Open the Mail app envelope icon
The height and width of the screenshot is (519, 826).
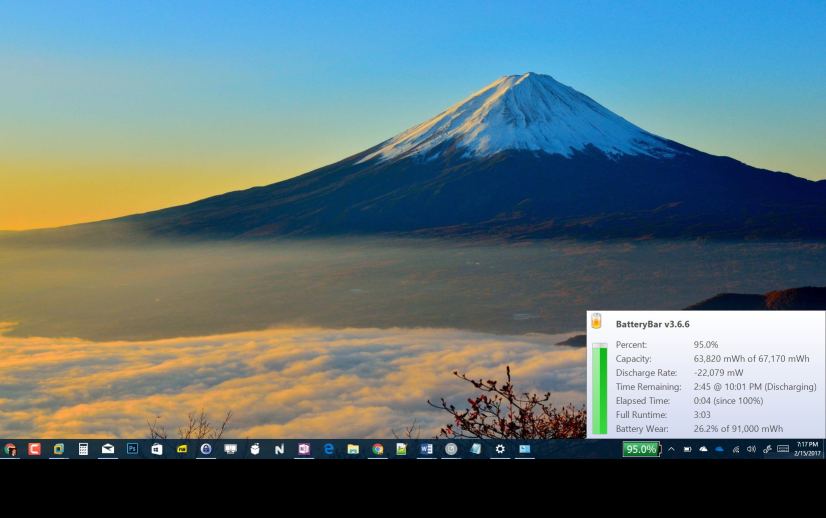108,449
